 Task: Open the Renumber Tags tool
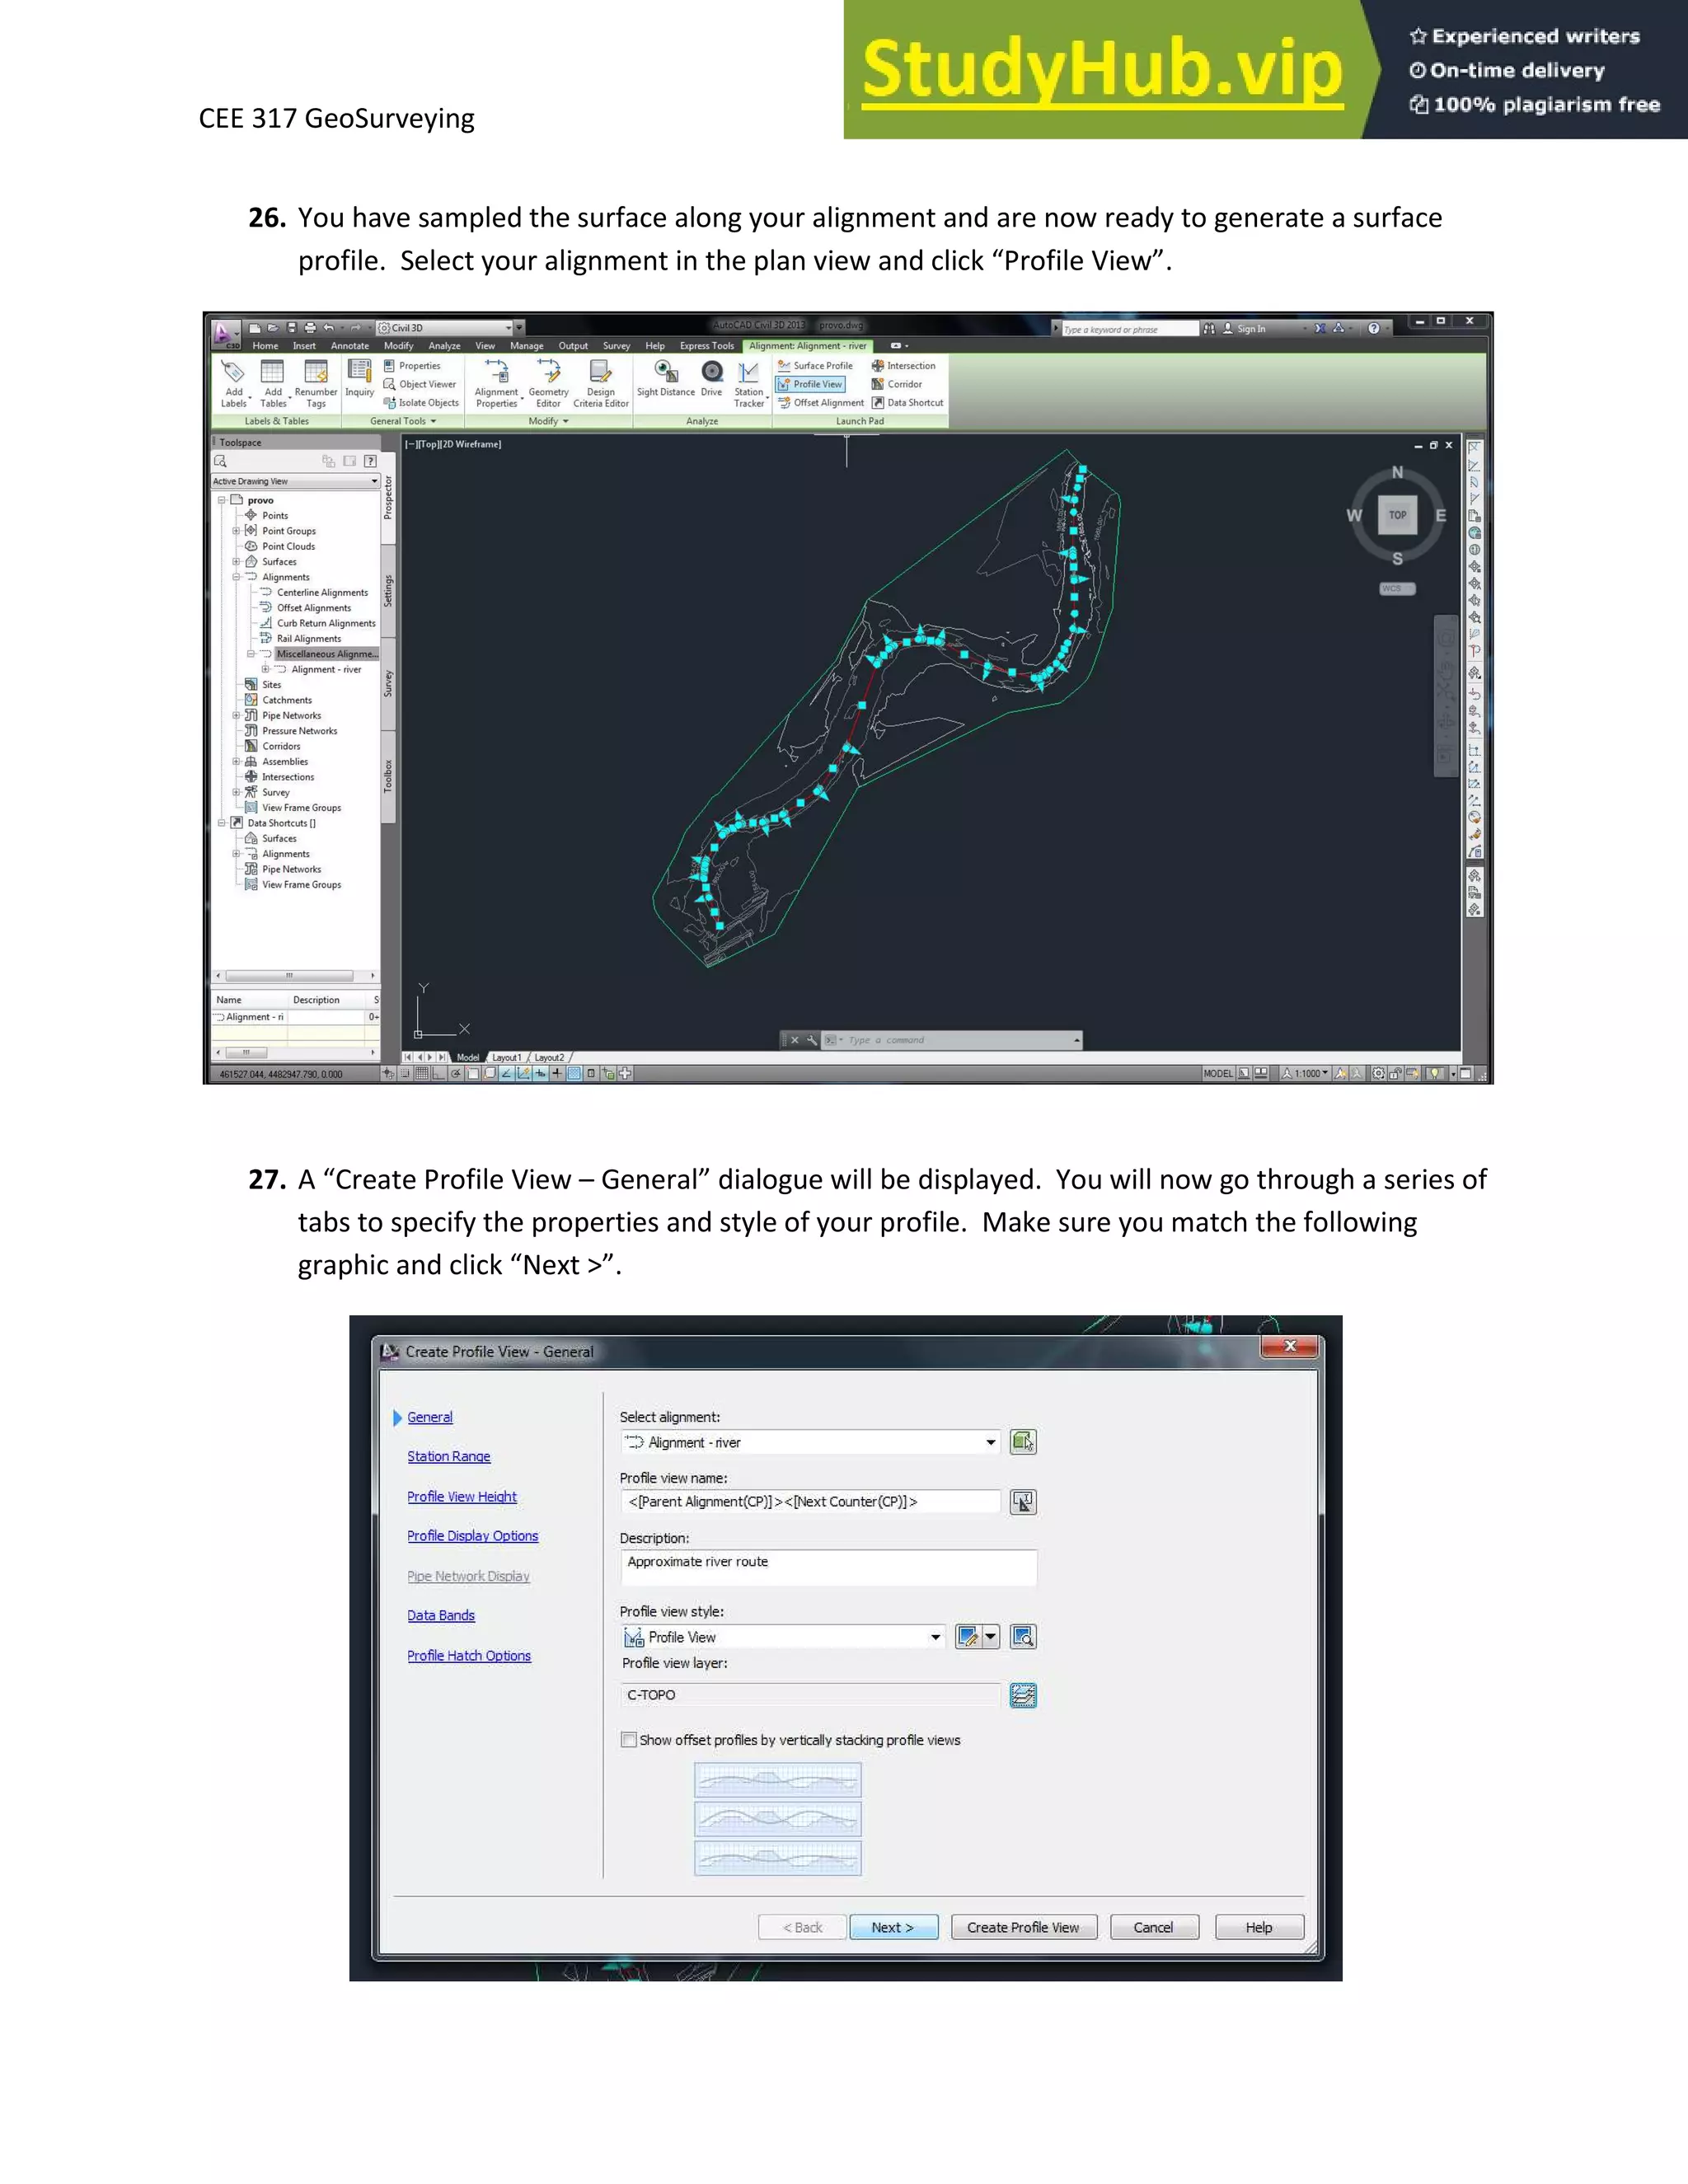click(316, 384)
